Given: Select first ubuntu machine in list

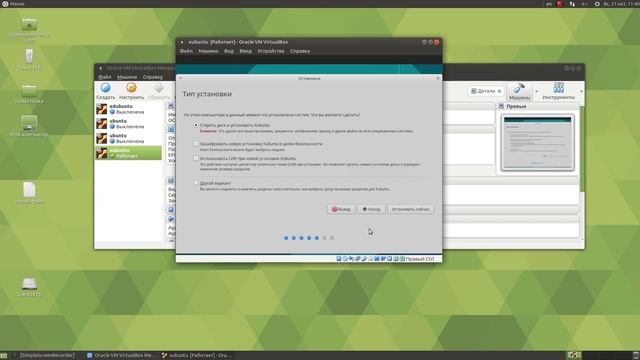Looking at the screenshot, I should (129, 123).
